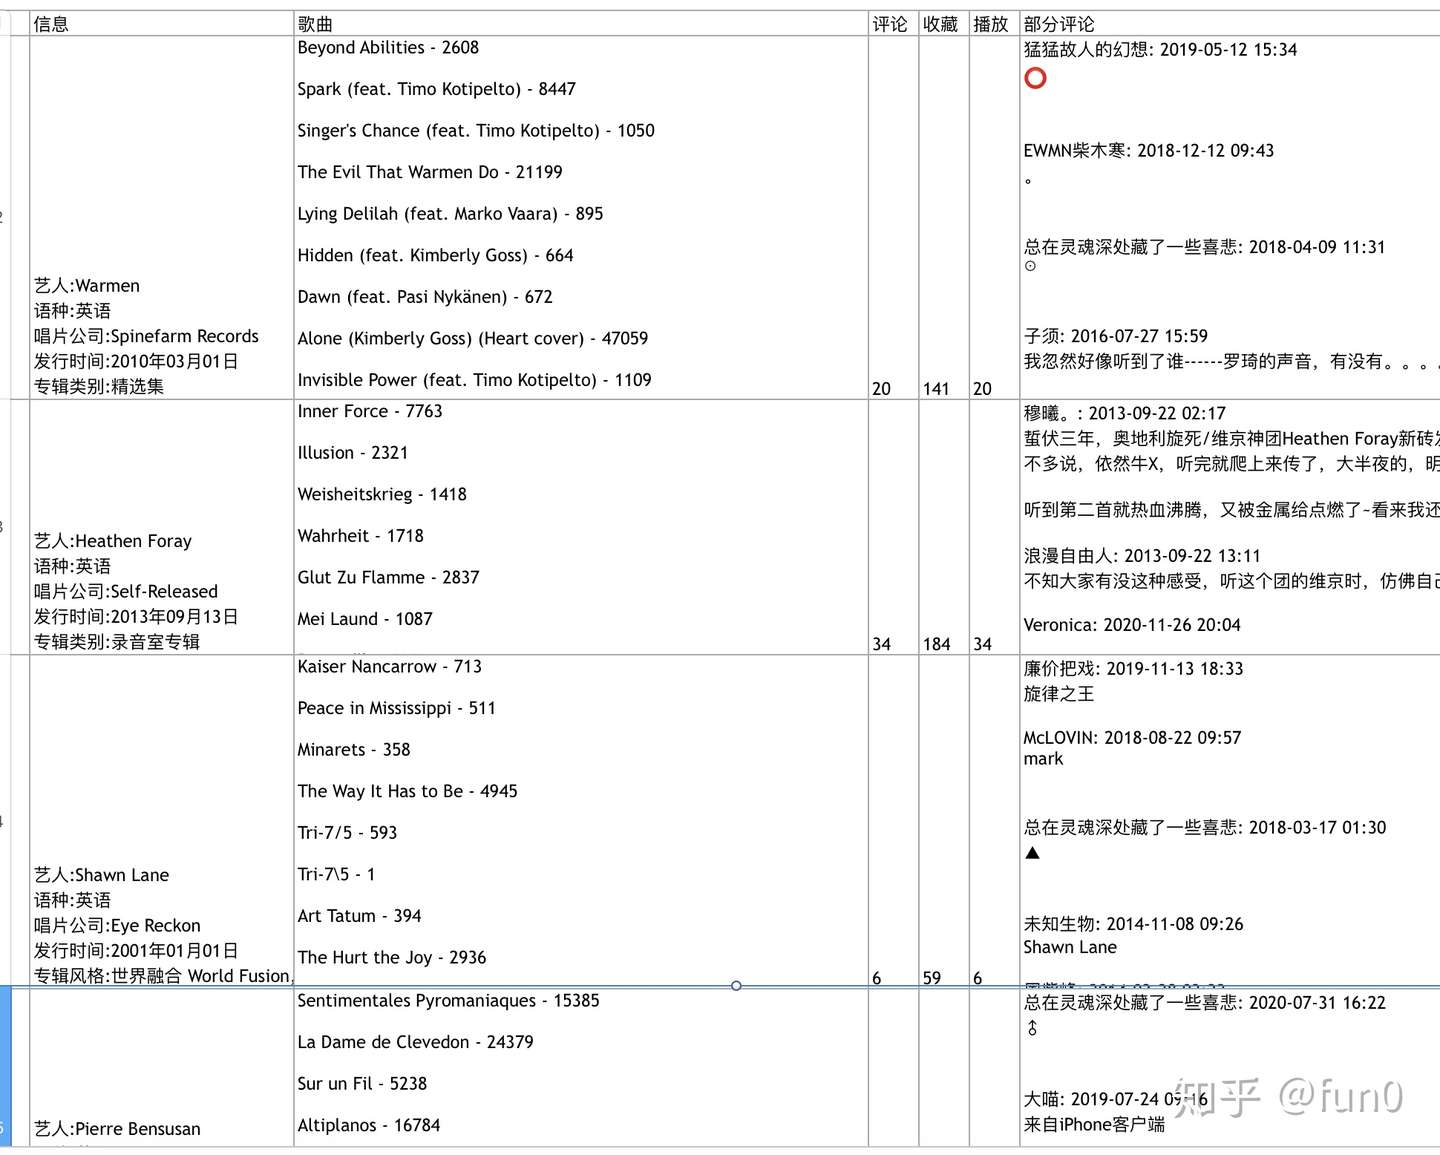Click the song Peace in Mississippi - 511
The image size is (1440, 1155).
point(396,708)
